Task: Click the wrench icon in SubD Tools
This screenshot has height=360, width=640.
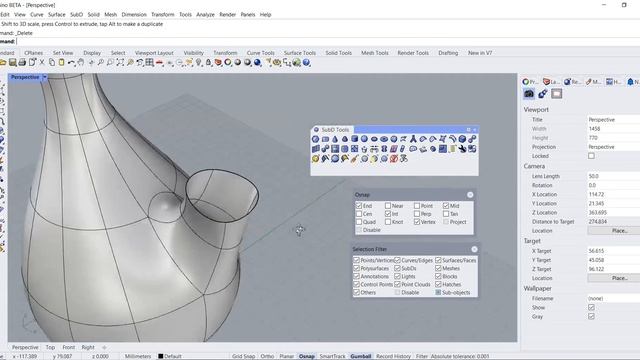Action: point(462,149)
